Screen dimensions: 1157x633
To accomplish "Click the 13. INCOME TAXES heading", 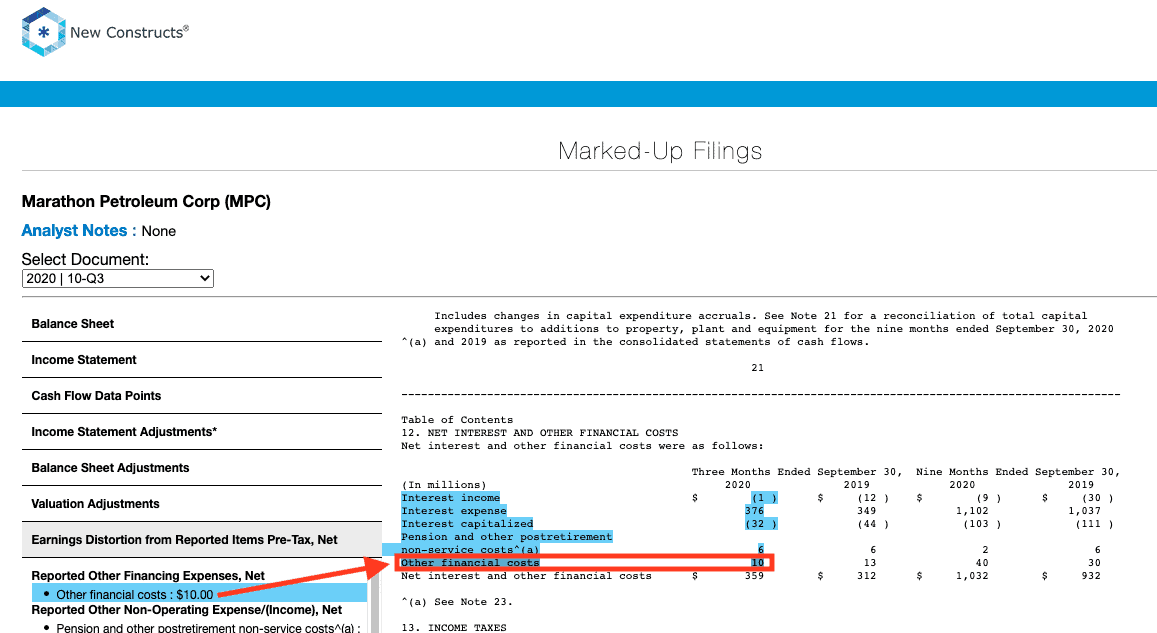I will (x=454, y=628).
